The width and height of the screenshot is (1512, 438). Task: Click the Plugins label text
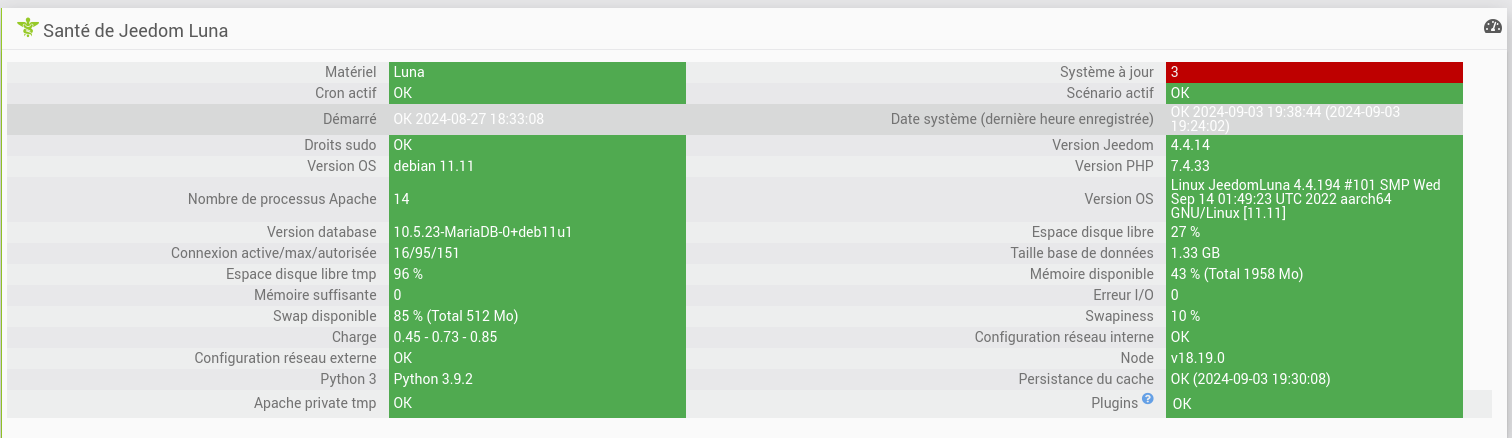(x=1114, y=403)
